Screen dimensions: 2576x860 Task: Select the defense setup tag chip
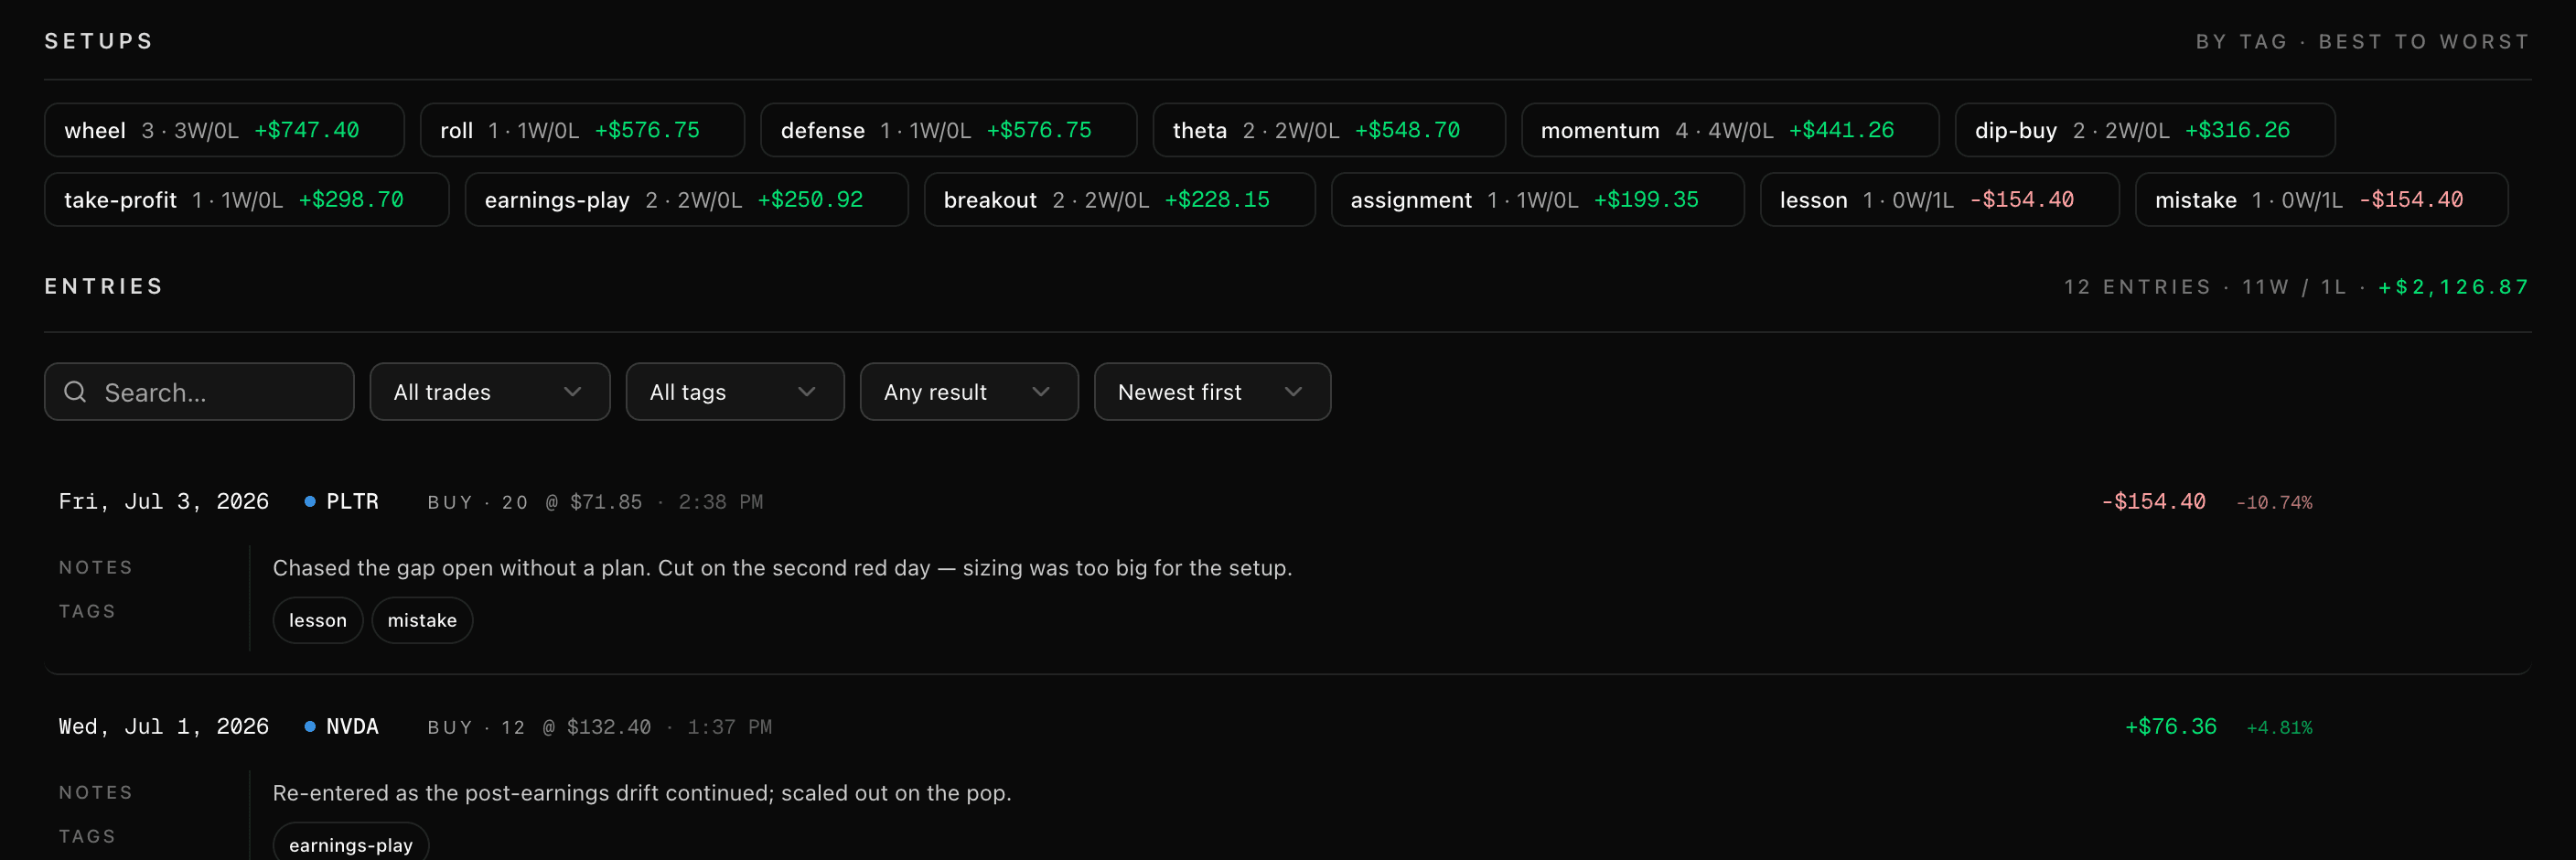click(948, 130)
